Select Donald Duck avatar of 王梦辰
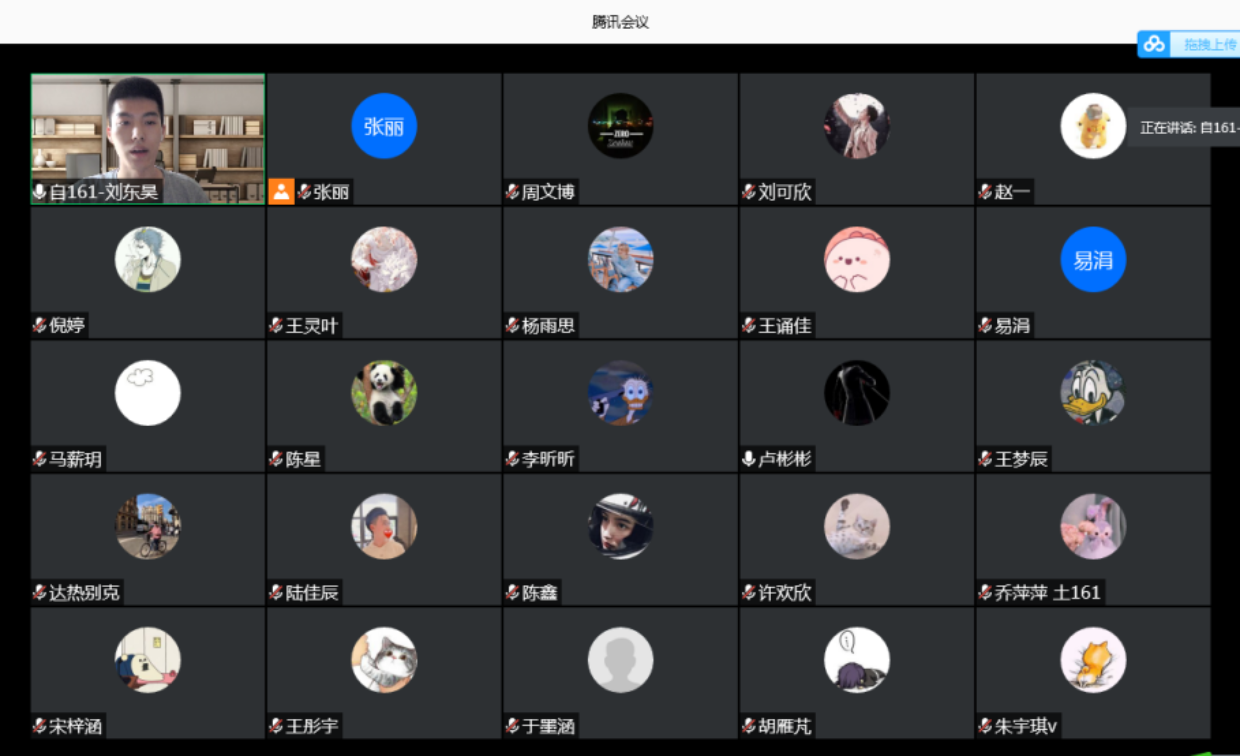The height and width of the screenshot is (756, 1240). (1093, 393)
